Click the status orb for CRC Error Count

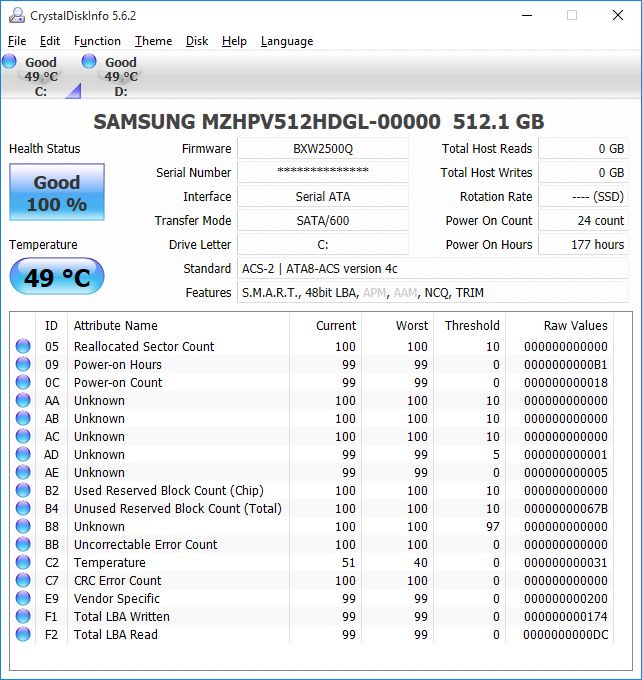23,580
